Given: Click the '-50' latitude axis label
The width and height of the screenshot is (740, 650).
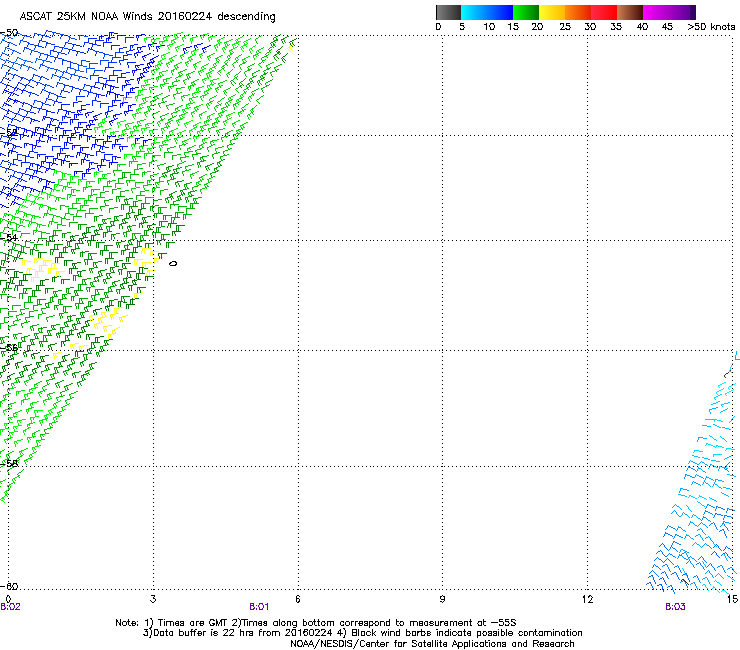Looking at the screenshot, I should click(x=9, y=33).
